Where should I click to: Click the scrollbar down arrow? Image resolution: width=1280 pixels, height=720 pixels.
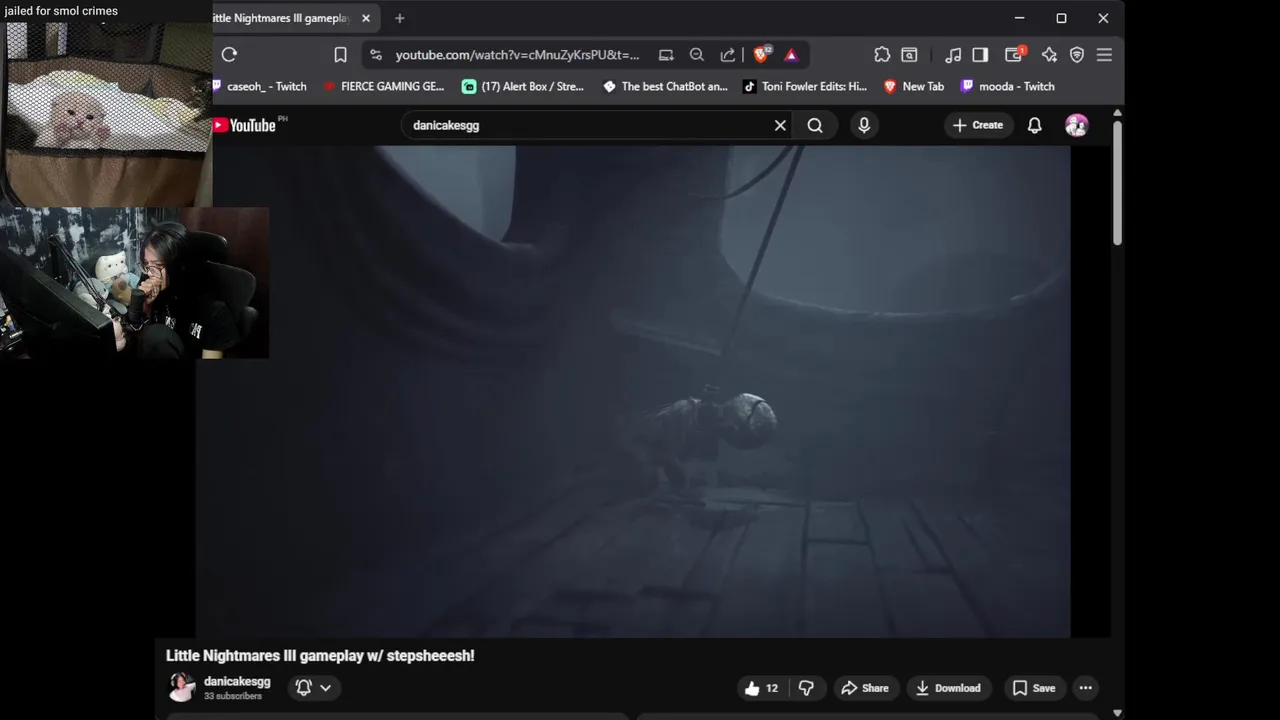click(x=1117, y=713)
